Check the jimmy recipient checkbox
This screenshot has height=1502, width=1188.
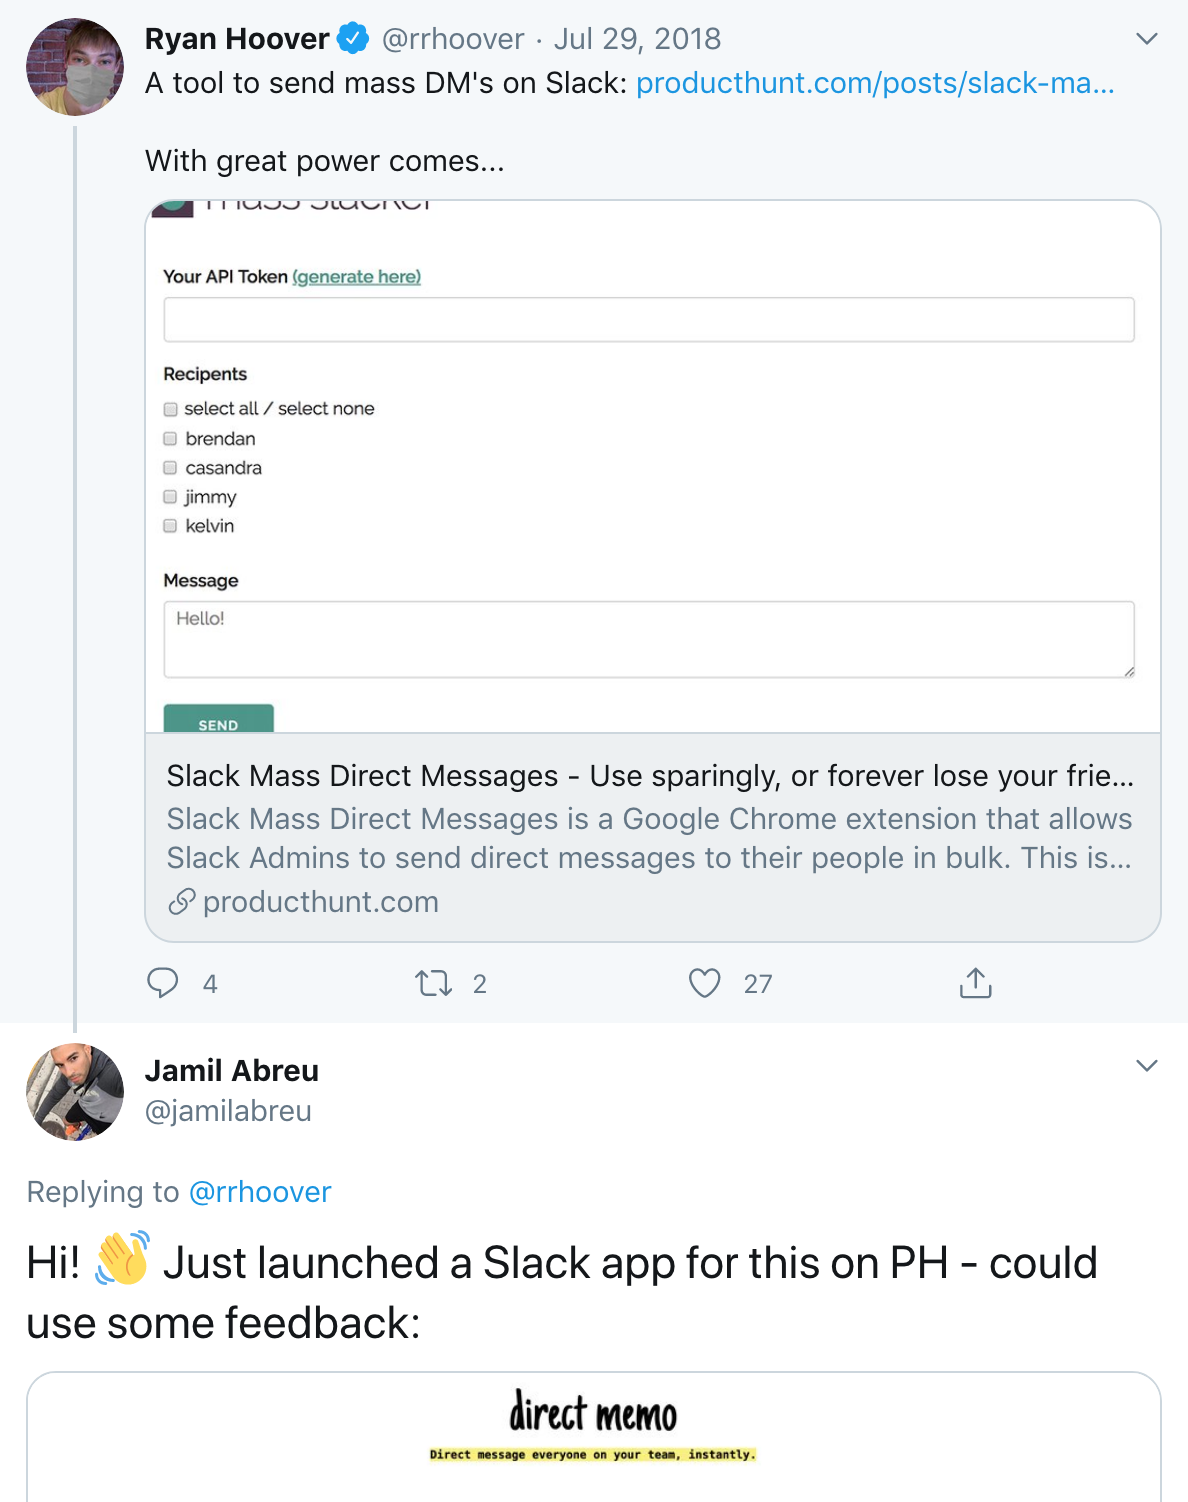[171, 497]
